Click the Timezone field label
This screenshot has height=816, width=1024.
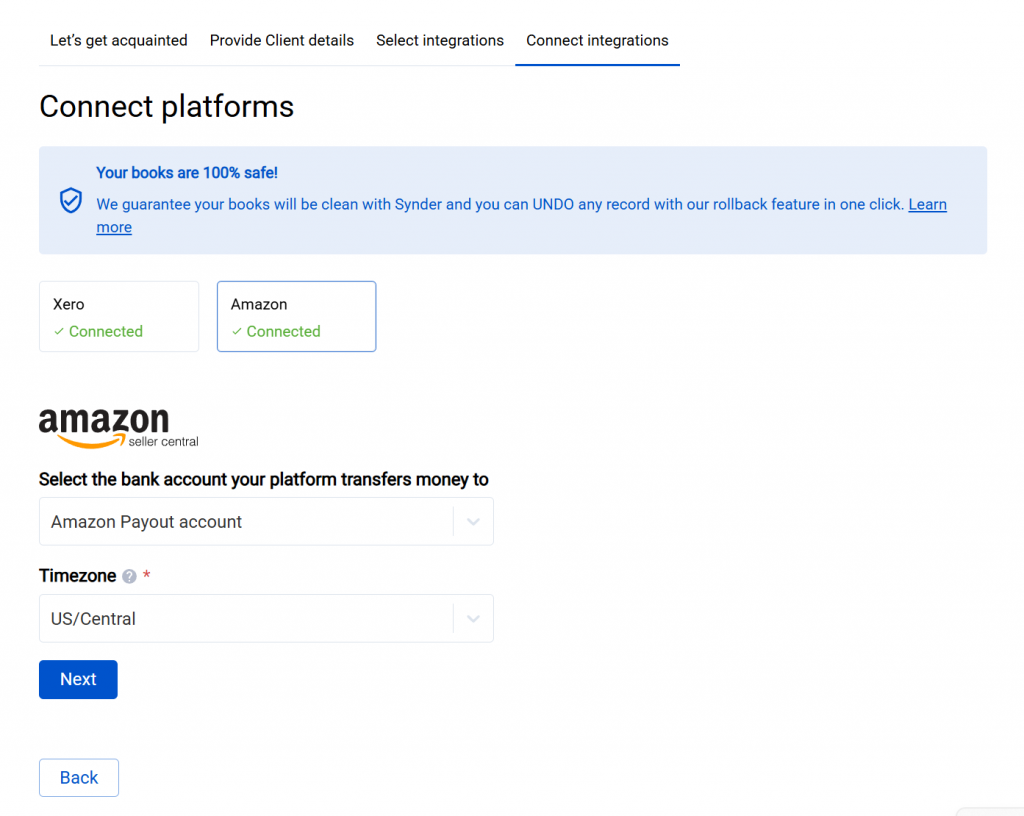point(78,576)
